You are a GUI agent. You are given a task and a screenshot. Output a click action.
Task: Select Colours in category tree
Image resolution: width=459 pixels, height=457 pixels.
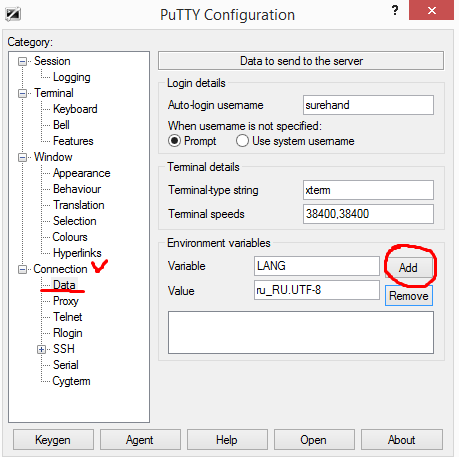pyautogui.click(x=70, y=237)
